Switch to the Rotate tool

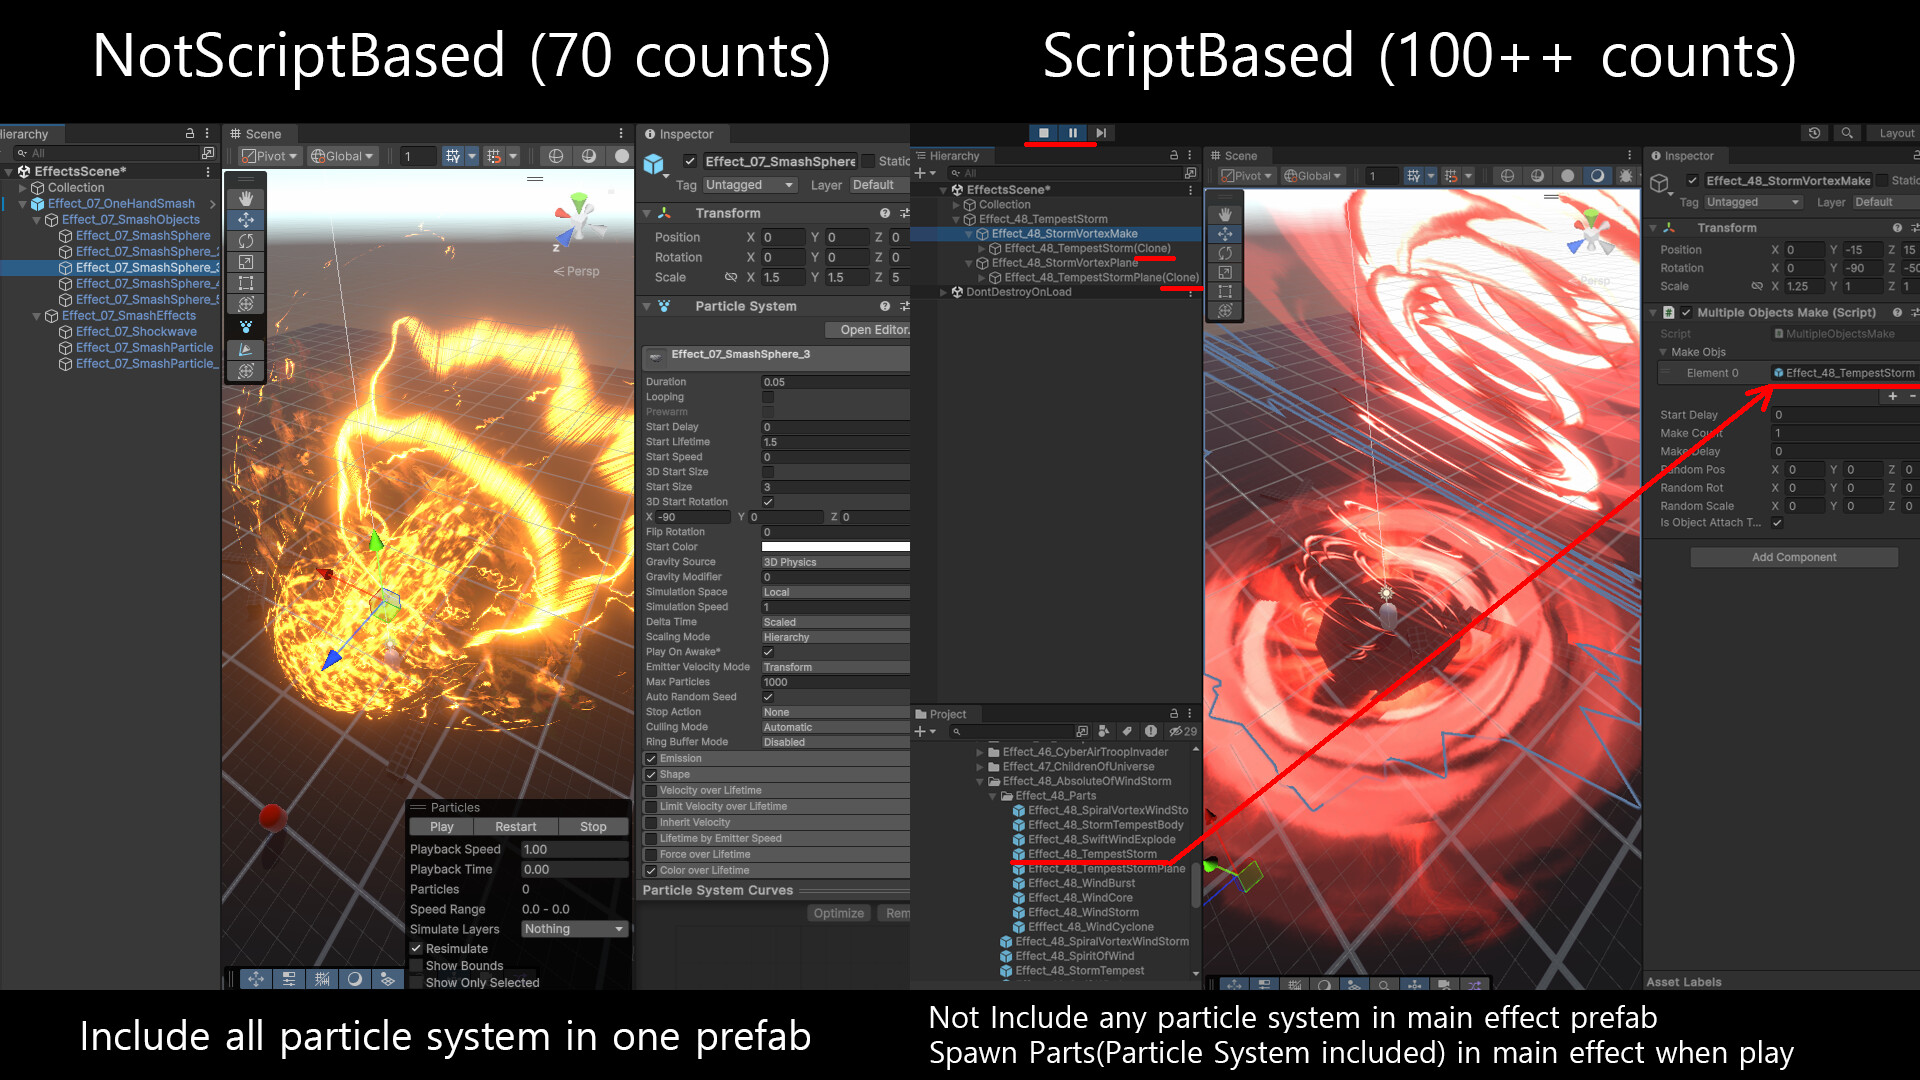(245, 240)
